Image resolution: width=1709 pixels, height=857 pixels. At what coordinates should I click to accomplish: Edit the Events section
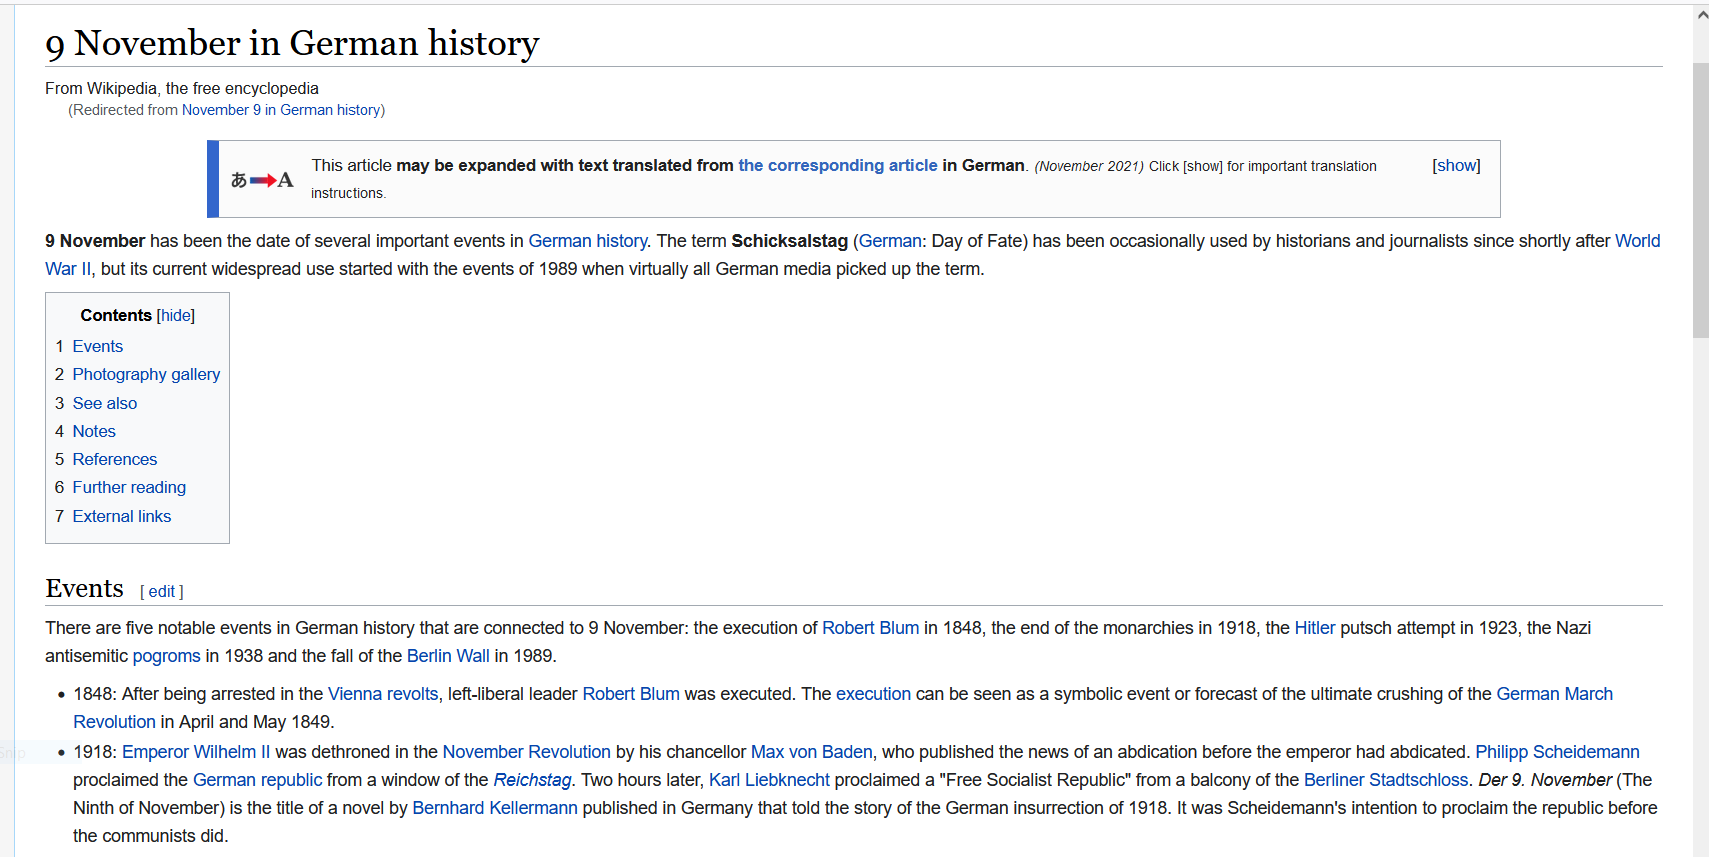pyautogui.click(x=162, y=592)
